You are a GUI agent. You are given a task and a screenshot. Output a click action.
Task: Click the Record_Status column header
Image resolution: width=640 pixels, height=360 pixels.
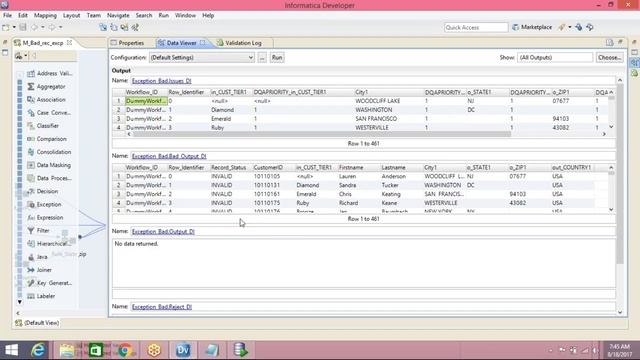(230, 168)
